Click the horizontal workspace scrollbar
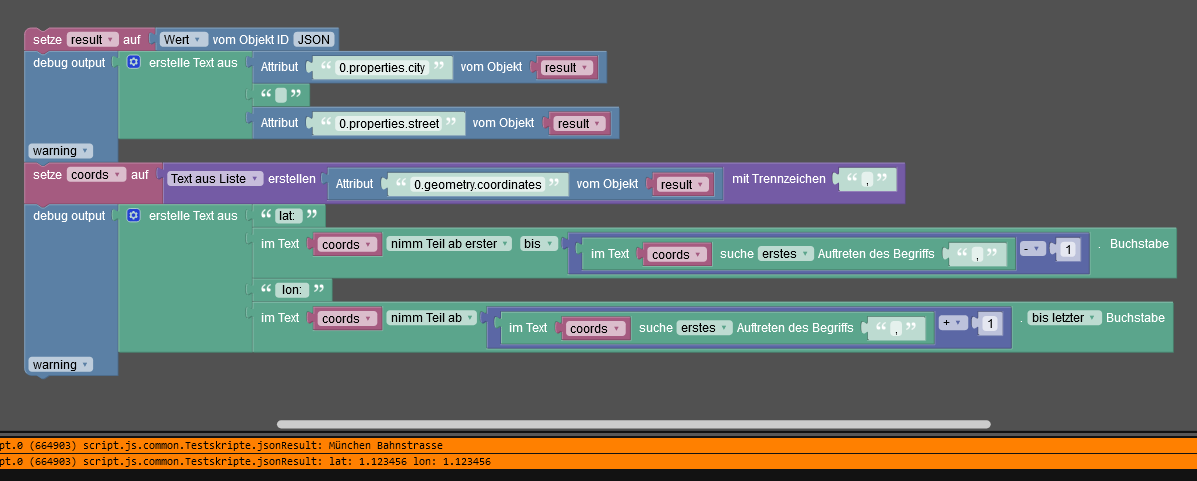The width and height of the screenshot is (1197, 481). 634,424
